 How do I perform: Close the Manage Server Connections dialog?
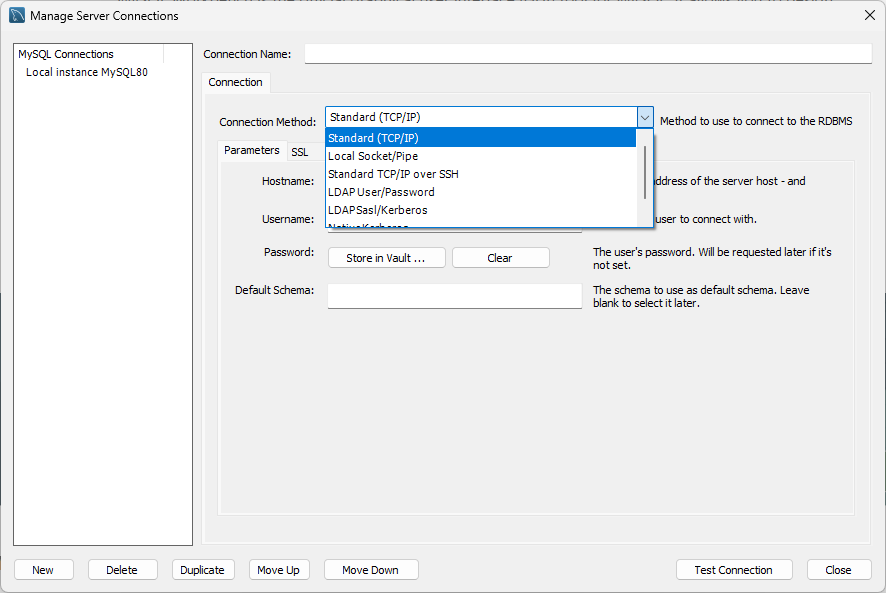[870, 15]
